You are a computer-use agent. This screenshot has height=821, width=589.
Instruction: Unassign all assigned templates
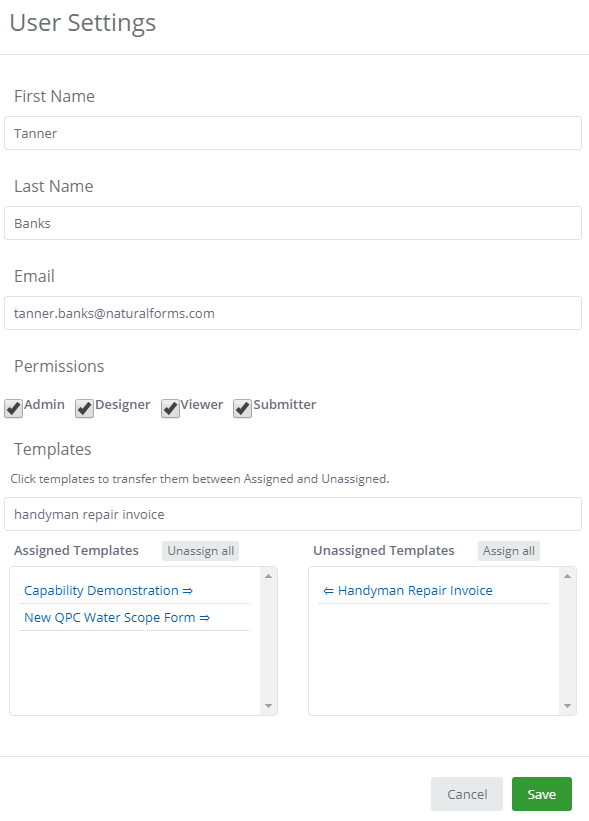(201, 551)
